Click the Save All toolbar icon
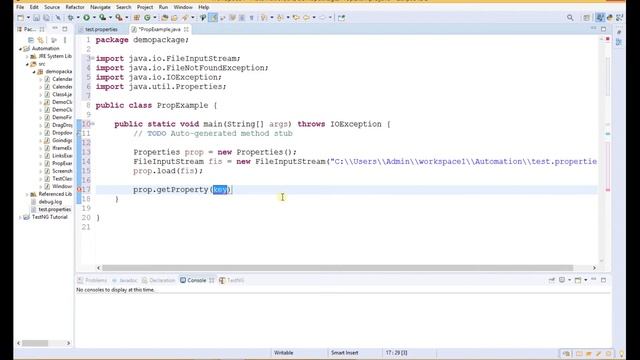The height and width of the screenshot is (360, 640). (x=46, y=18)
